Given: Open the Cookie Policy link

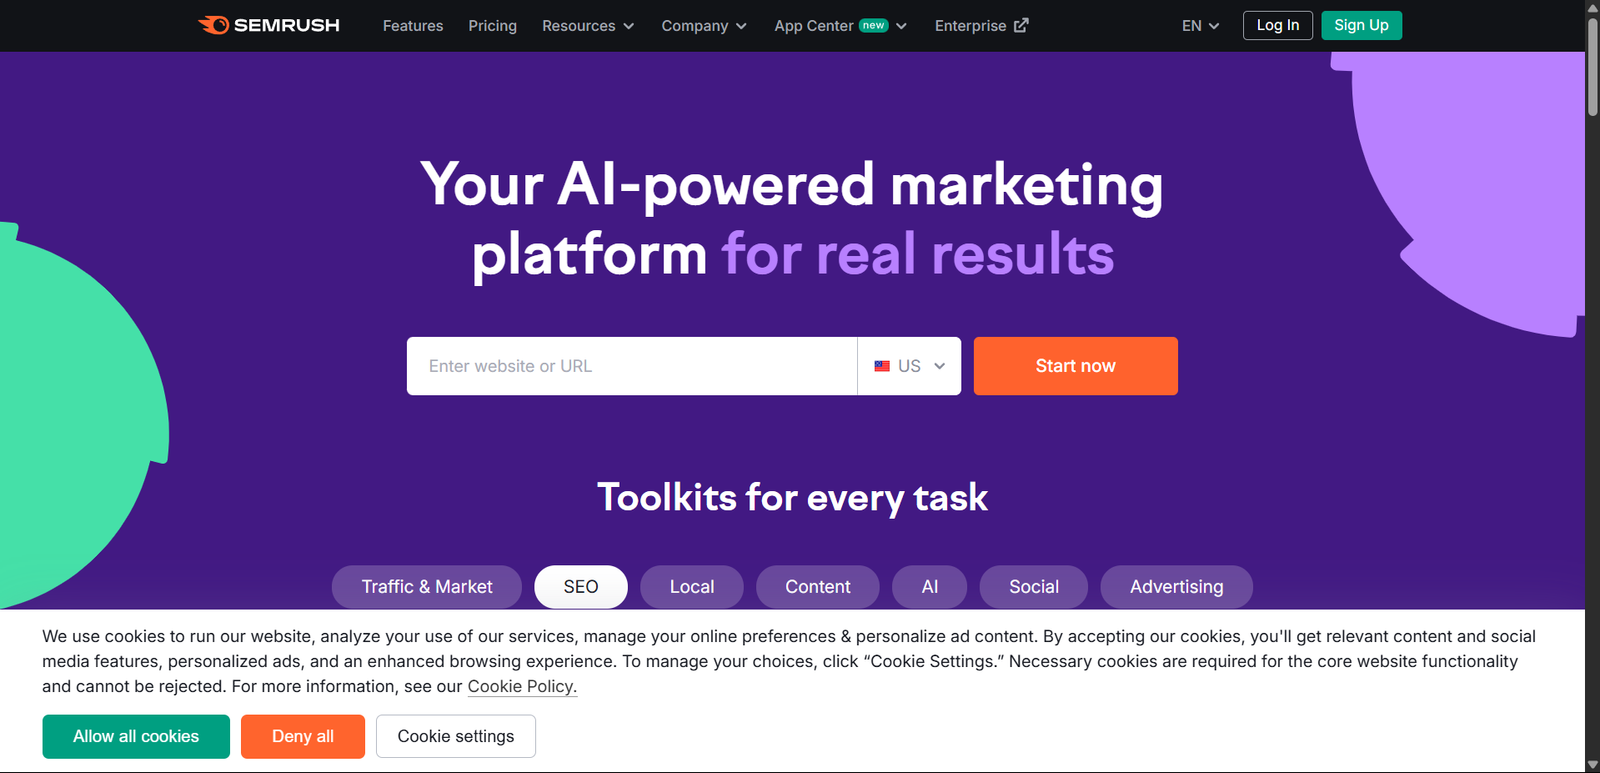Looking at the screenshot, I should coord(521,686).
